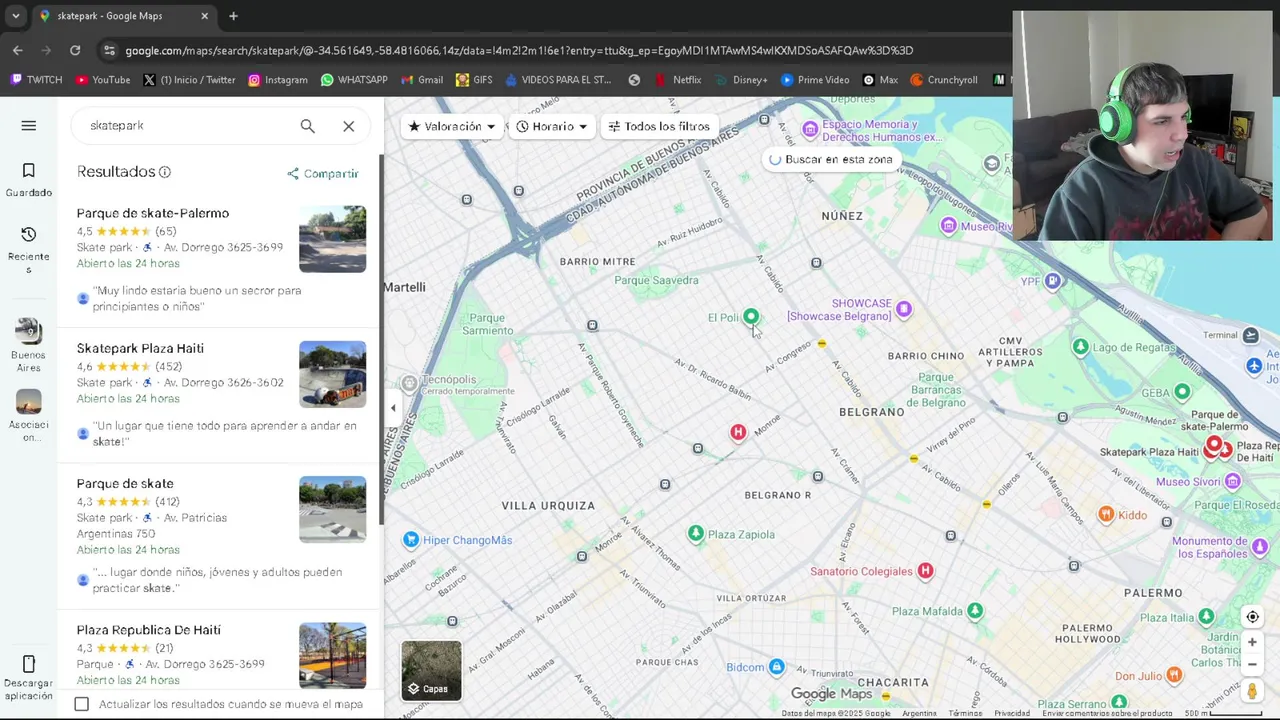Viewport: 1280px width, 720px height.
Task: Click the Hiper ChangoMás shopping pin
Action: [x=411, y=540]
